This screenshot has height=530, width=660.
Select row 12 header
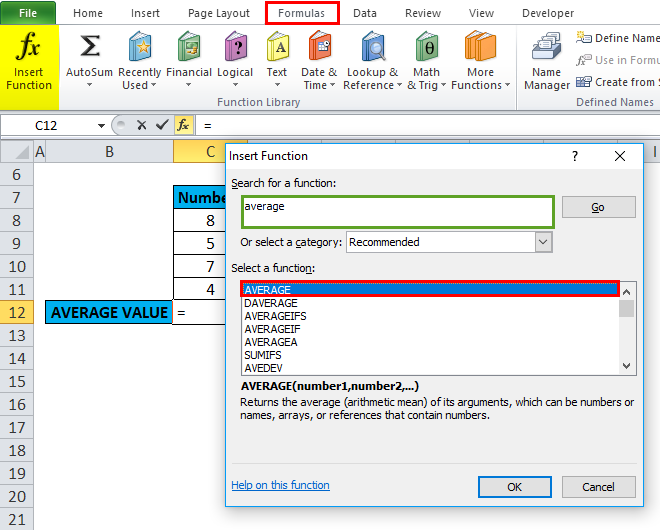[x=17, y=313]
